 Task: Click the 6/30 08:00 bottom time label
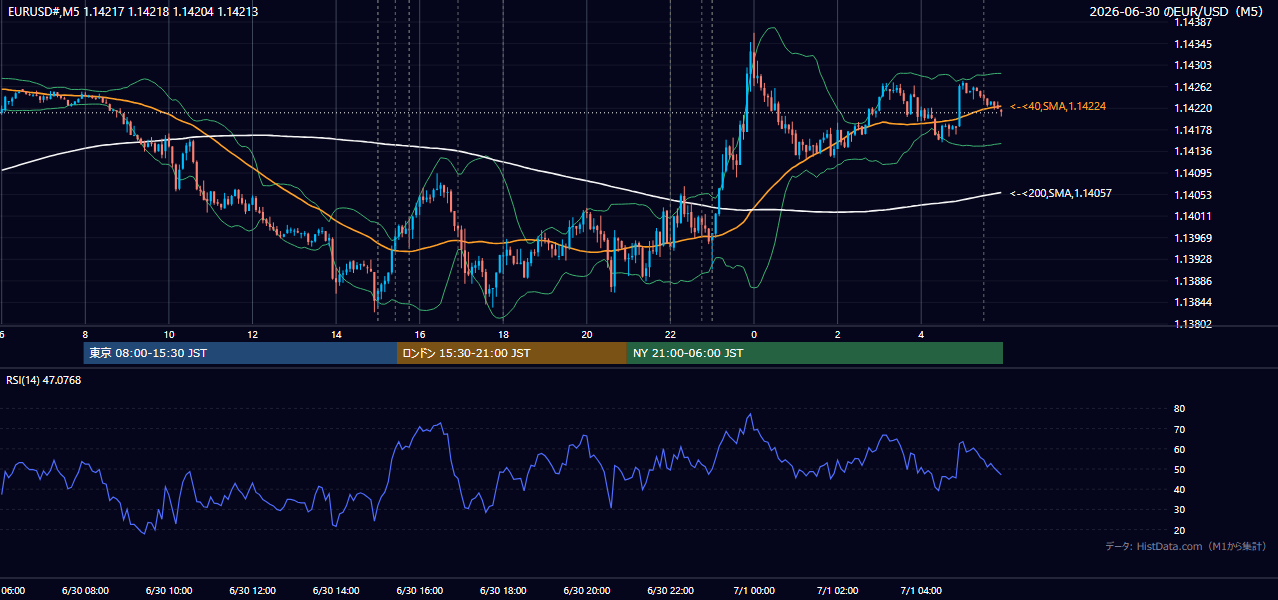(x=85, y=591)
